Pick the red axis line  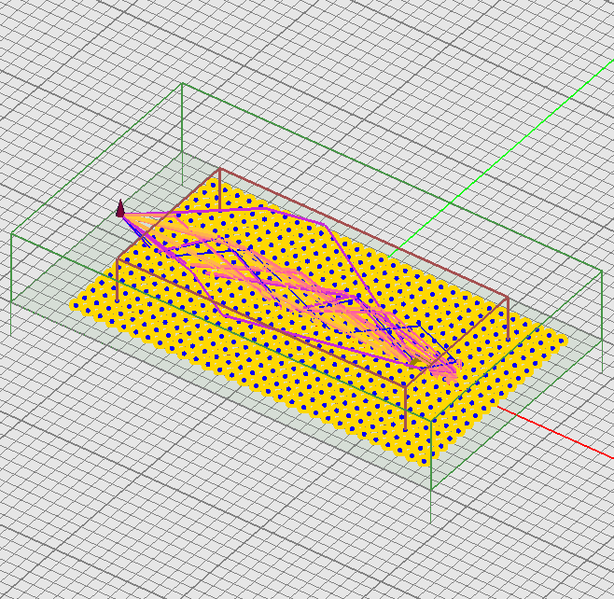pyautogui.click(x=555, y=431)
